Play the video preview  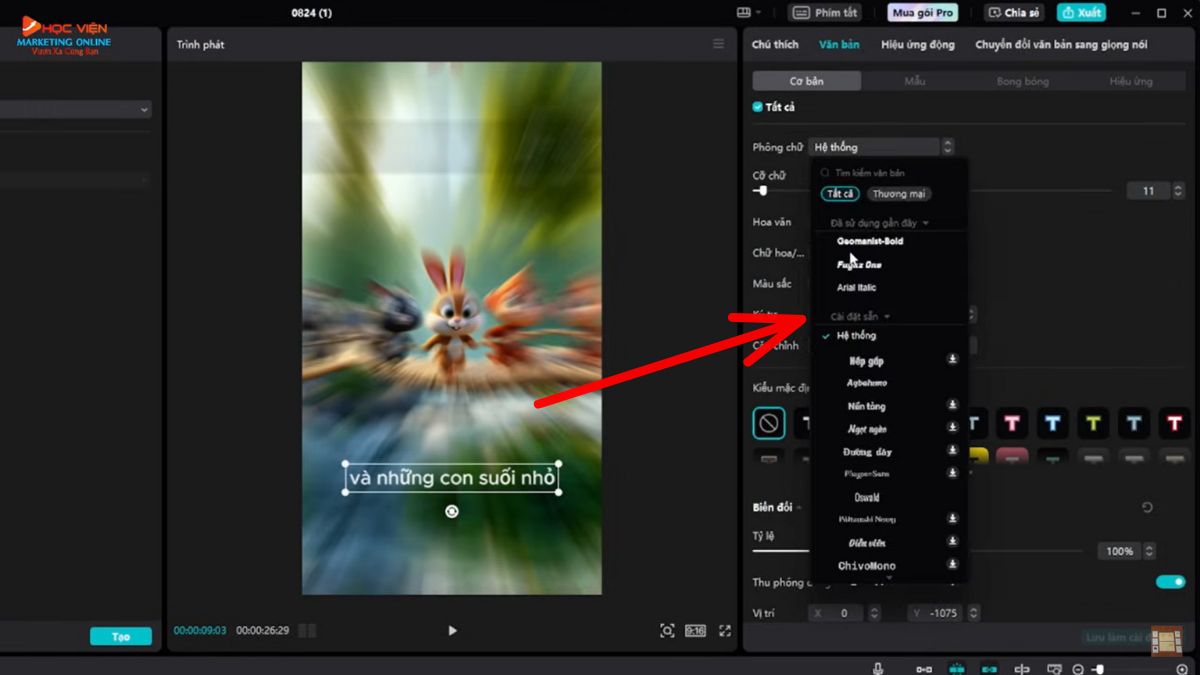click(452, 630)
